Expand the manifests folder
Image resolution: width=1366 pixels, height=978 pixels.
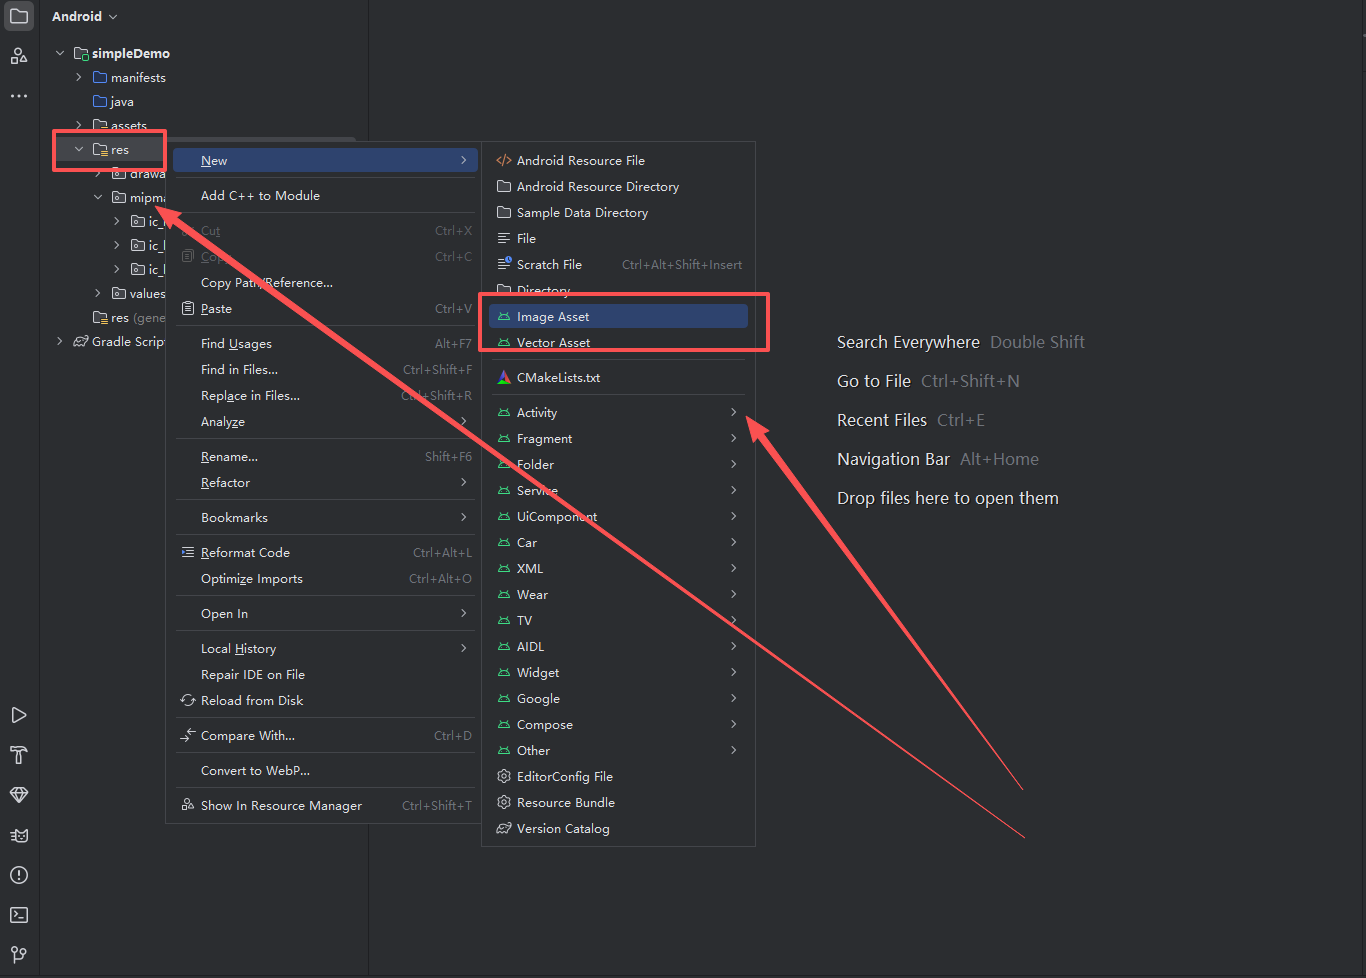pyautogui.click(x=79, y=77)
